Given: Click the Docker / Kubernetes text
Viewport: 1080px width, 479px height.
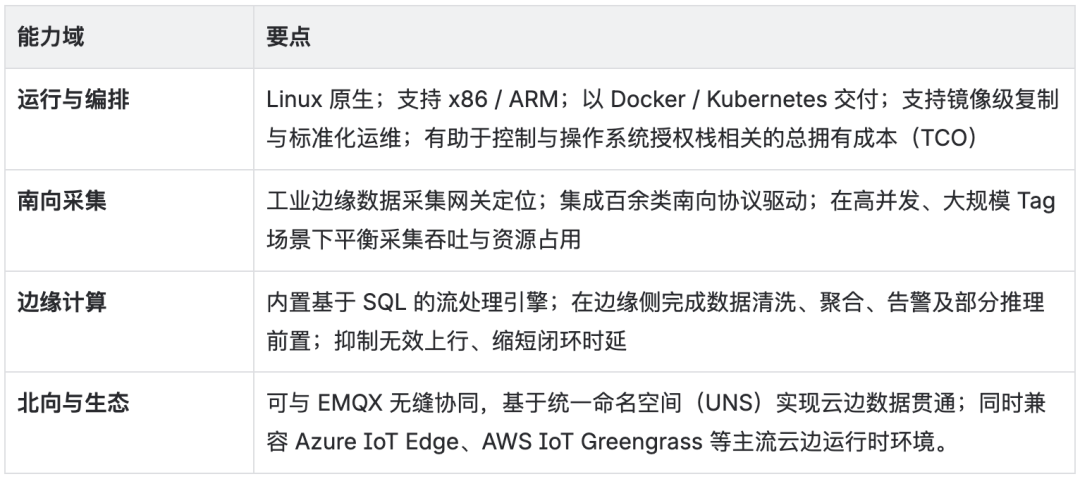Looking at the screenshot, I should [x=719, y=101].
